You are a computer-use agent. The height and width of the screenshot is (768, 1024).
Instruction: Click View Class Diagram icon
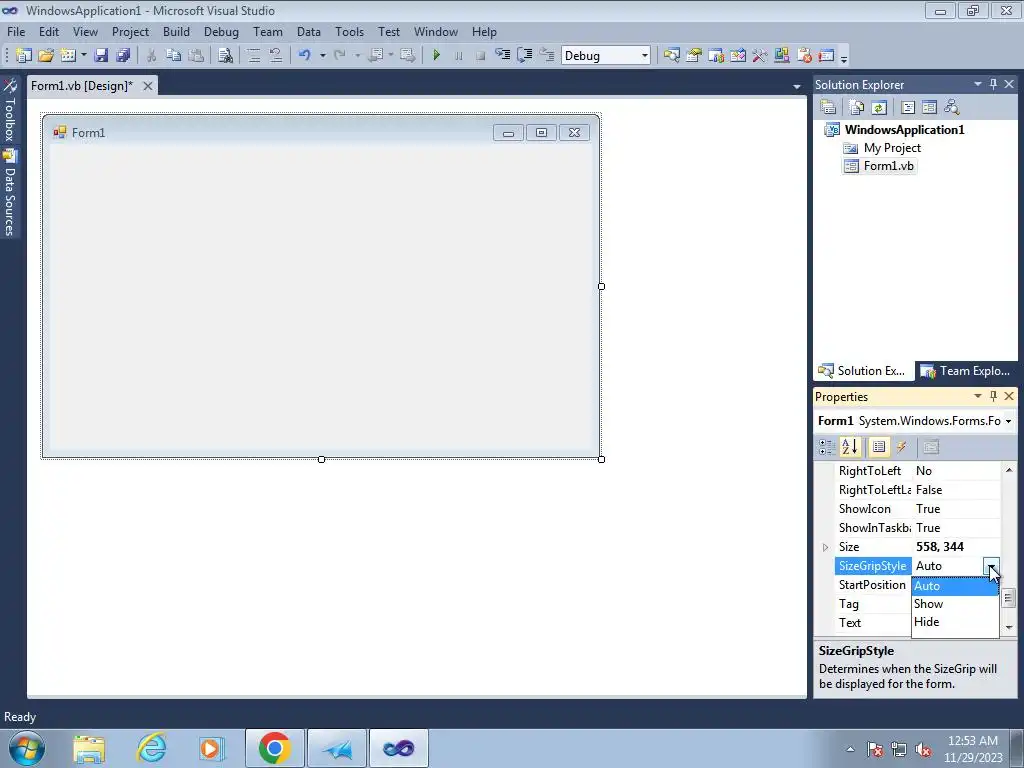point(952,107)
